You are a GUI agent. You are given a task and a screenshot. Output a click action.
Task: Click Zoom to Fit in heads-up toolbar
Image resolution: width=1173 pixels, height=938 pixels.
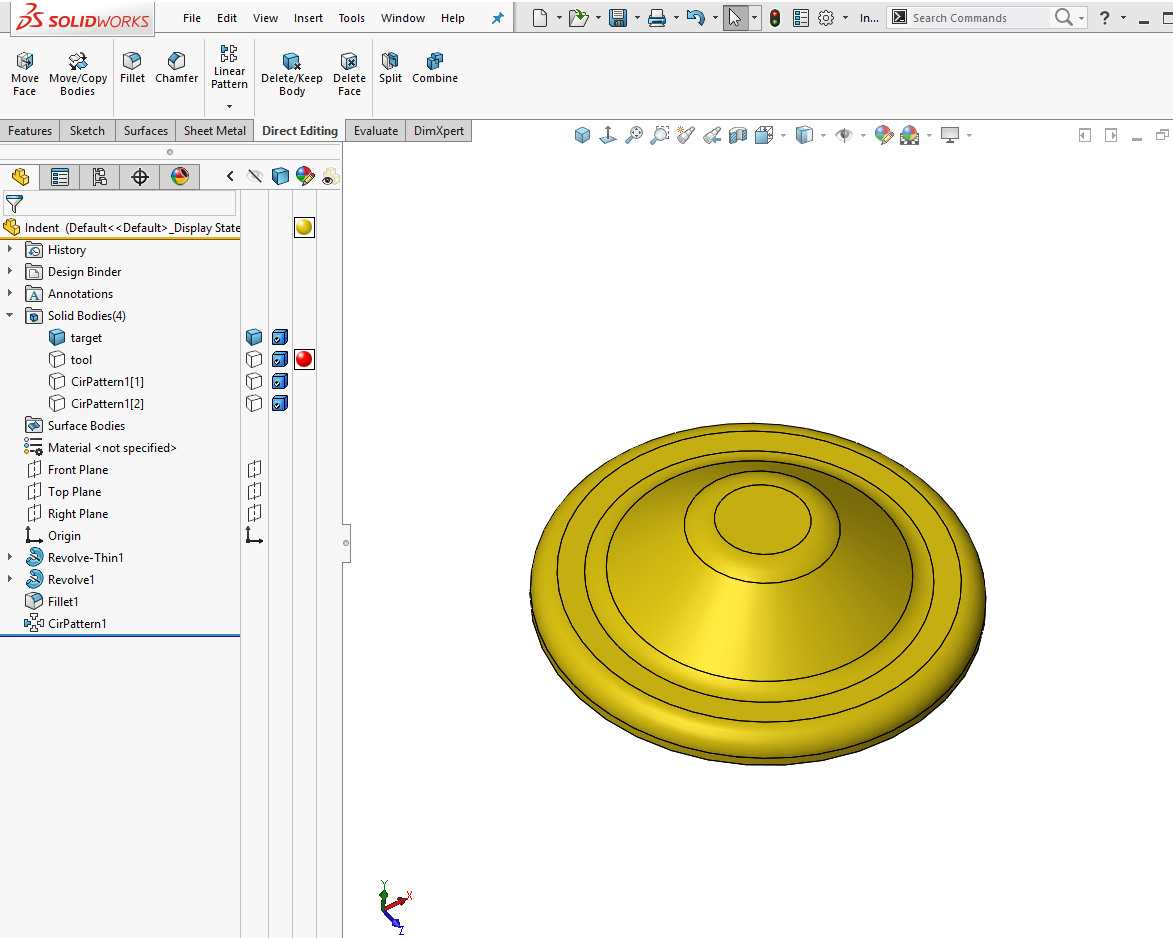(634, 135)
